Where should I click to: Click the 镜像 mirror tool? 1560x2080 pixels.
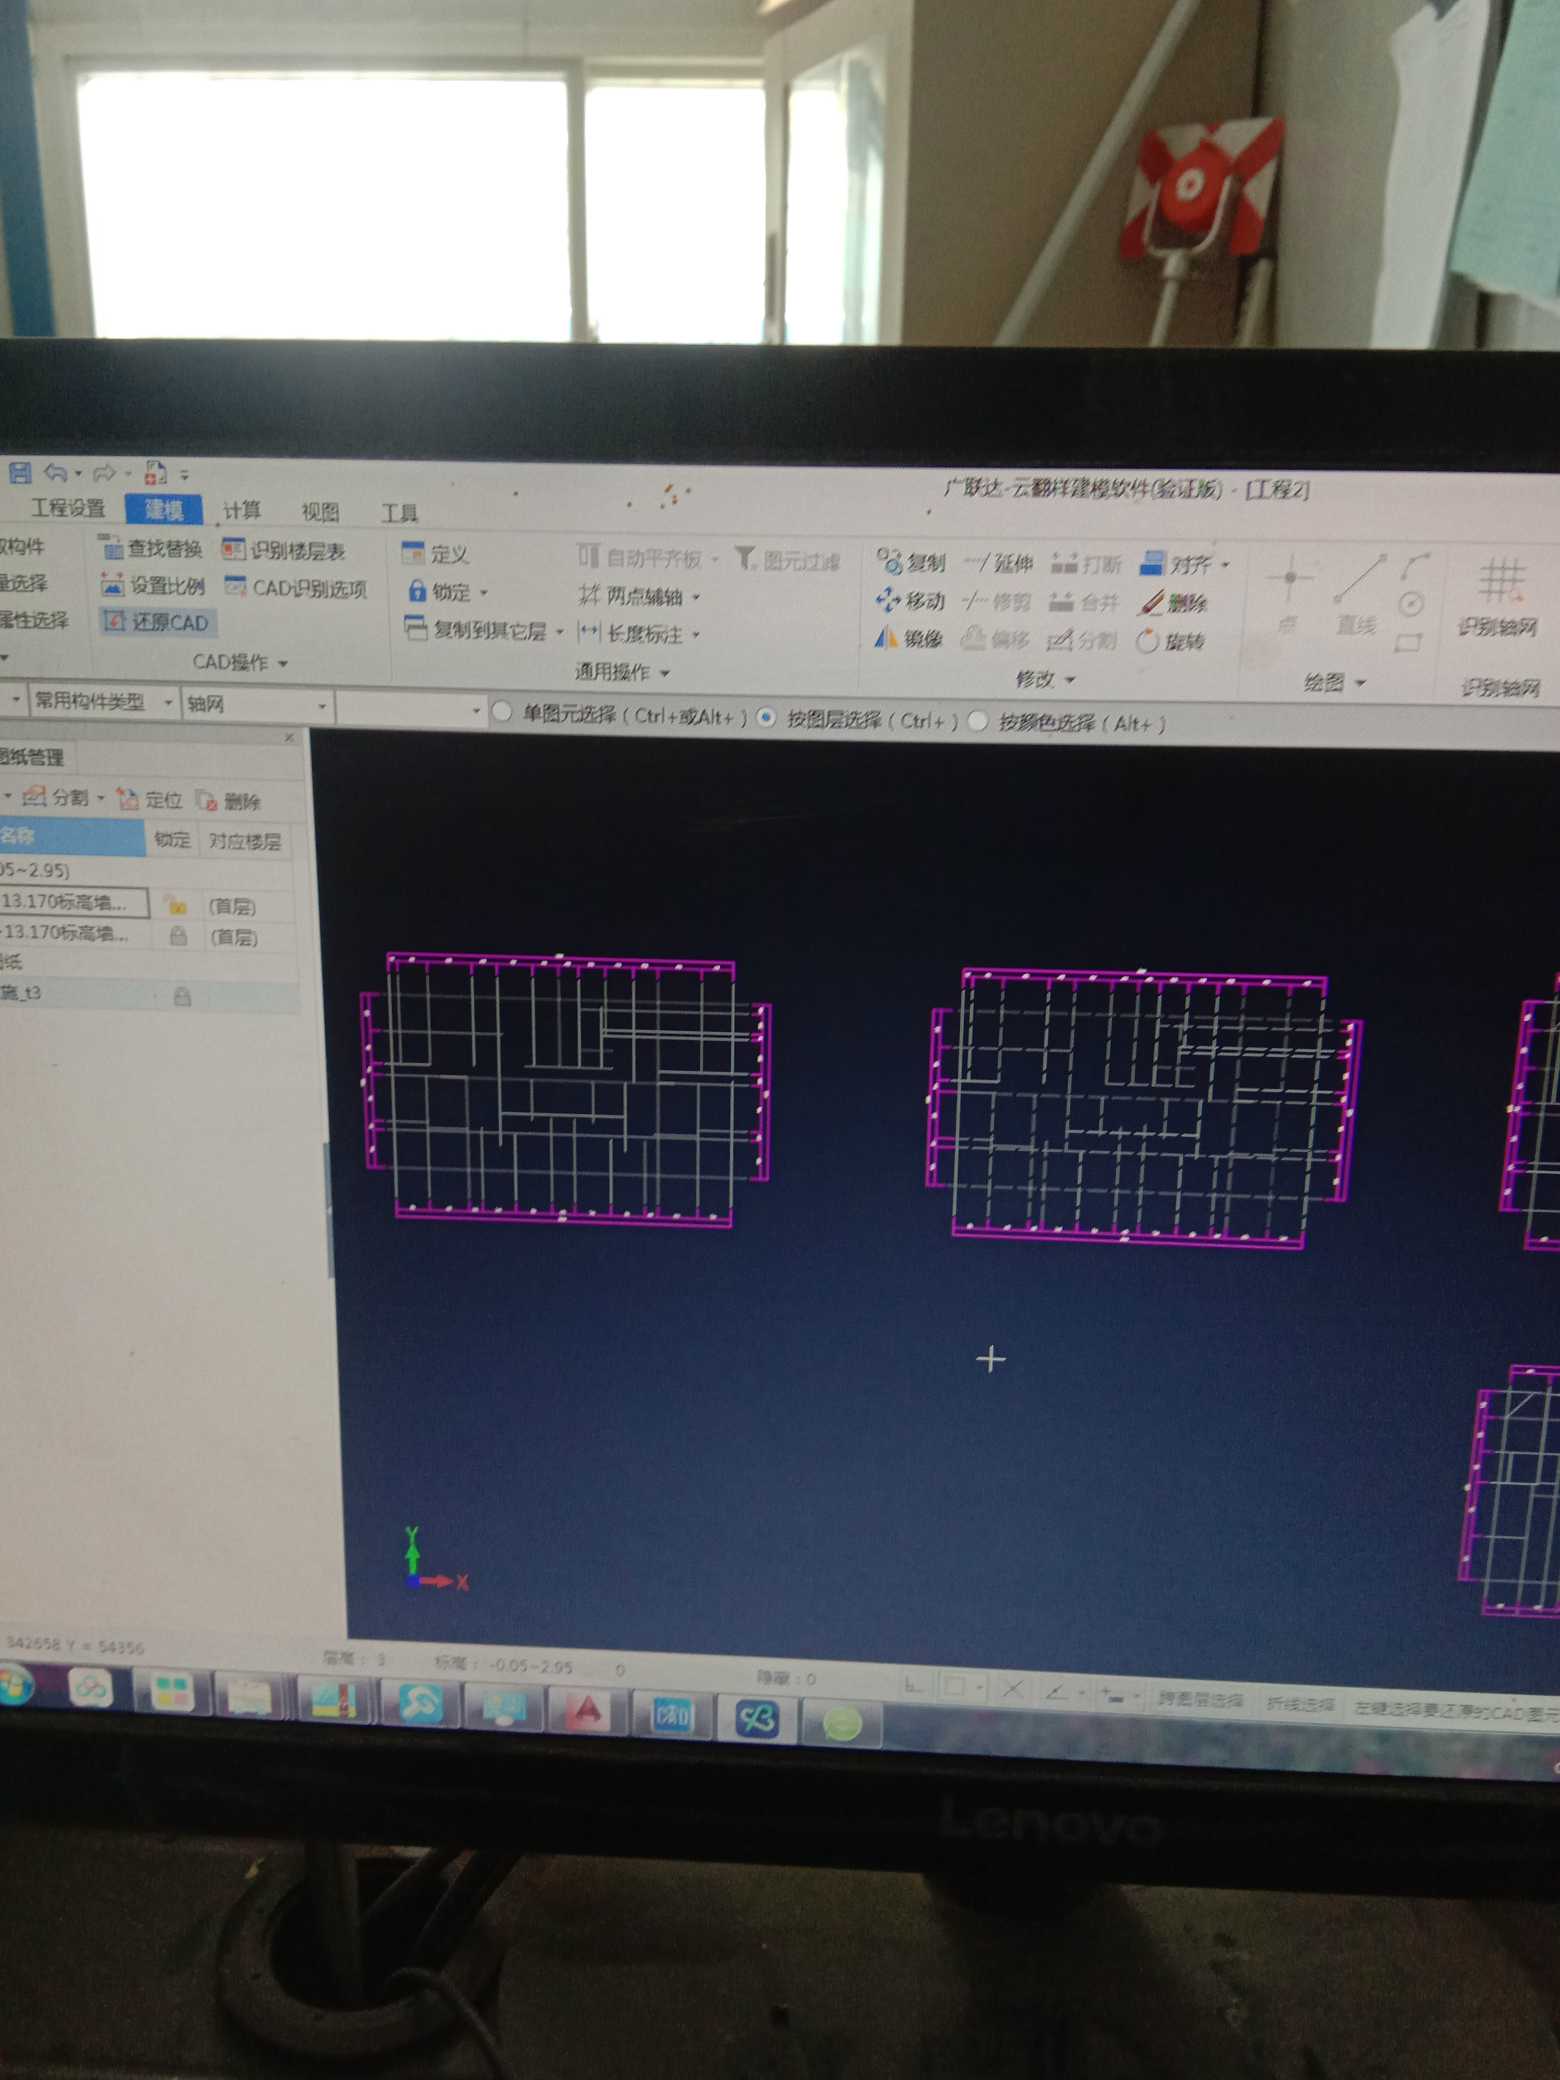click(x=909, y=638)
